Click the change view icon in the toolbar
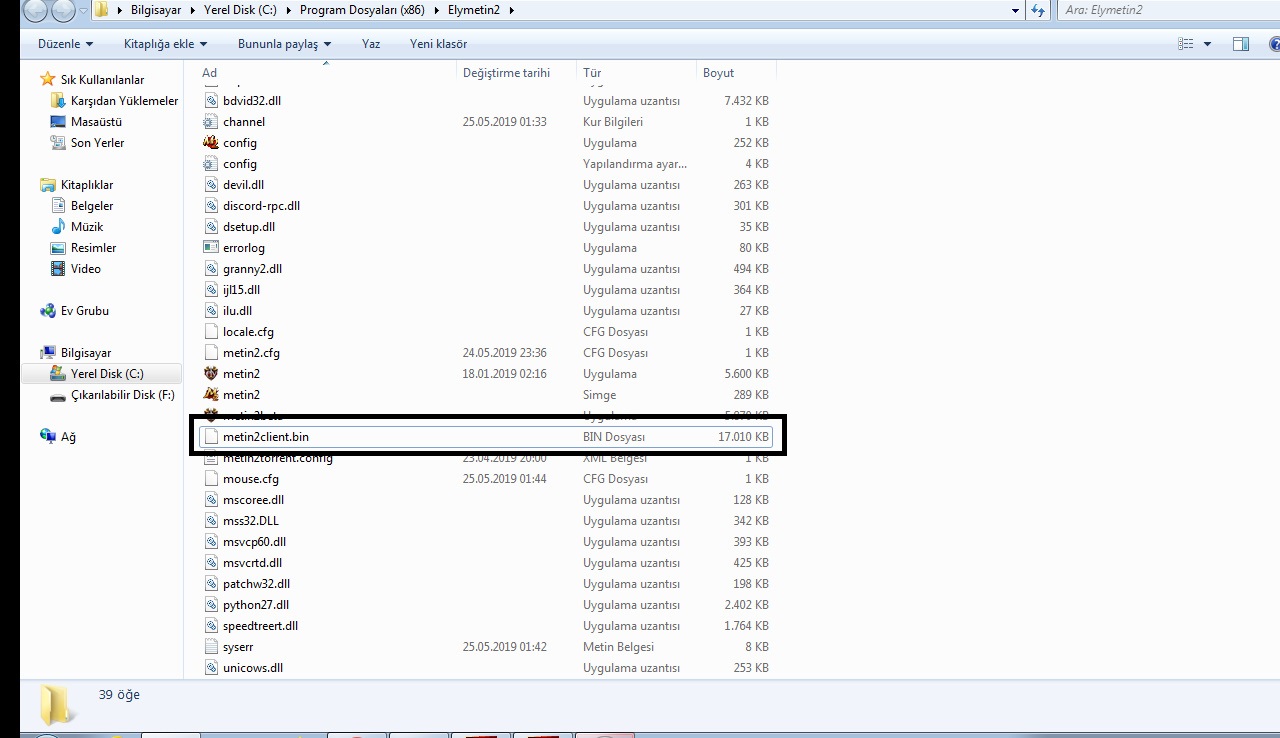 pos(1186,44)
